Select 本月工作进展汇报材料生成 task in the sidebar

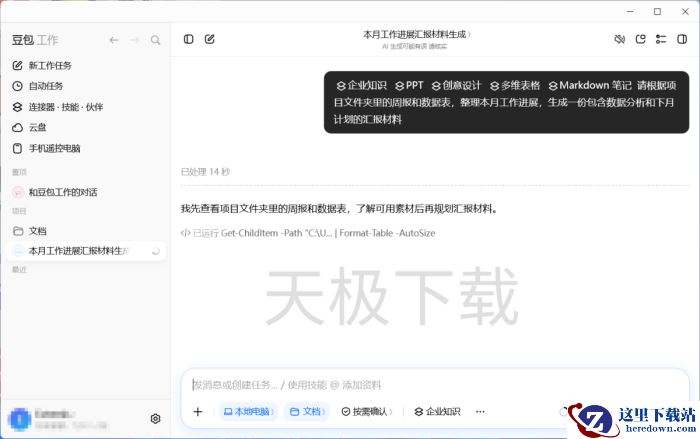[87, 251]
